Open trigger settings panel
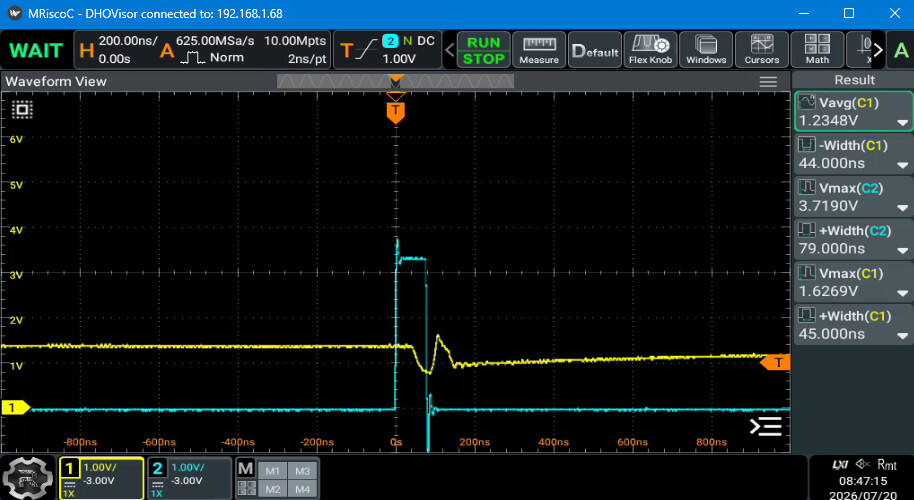This screenshot has height=500, width=914. pos(388,50)
